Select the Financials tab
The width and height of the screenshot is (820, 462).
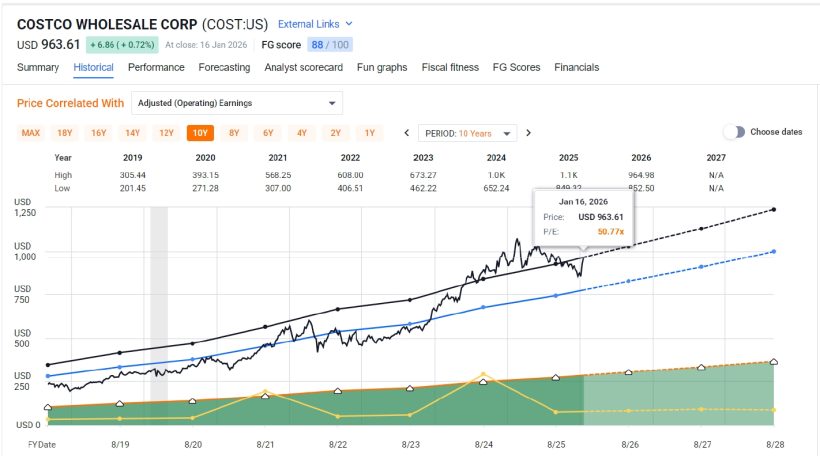pos(576,67)
